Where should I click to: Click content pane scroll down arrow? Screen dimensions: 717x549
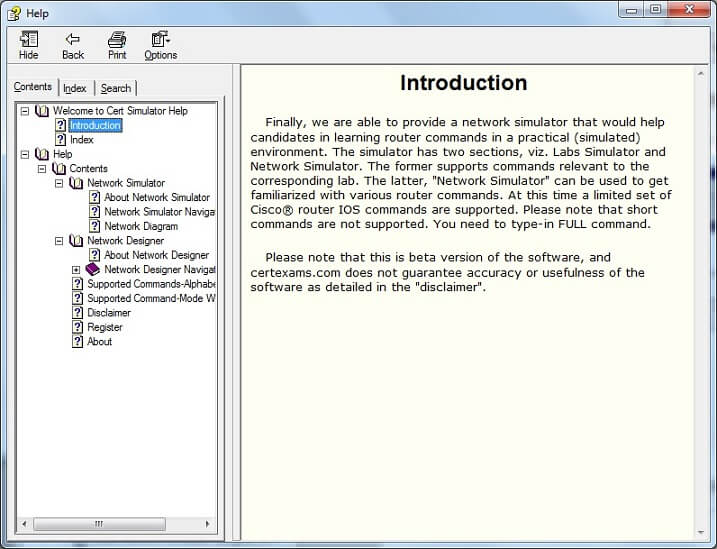(701, 533)
